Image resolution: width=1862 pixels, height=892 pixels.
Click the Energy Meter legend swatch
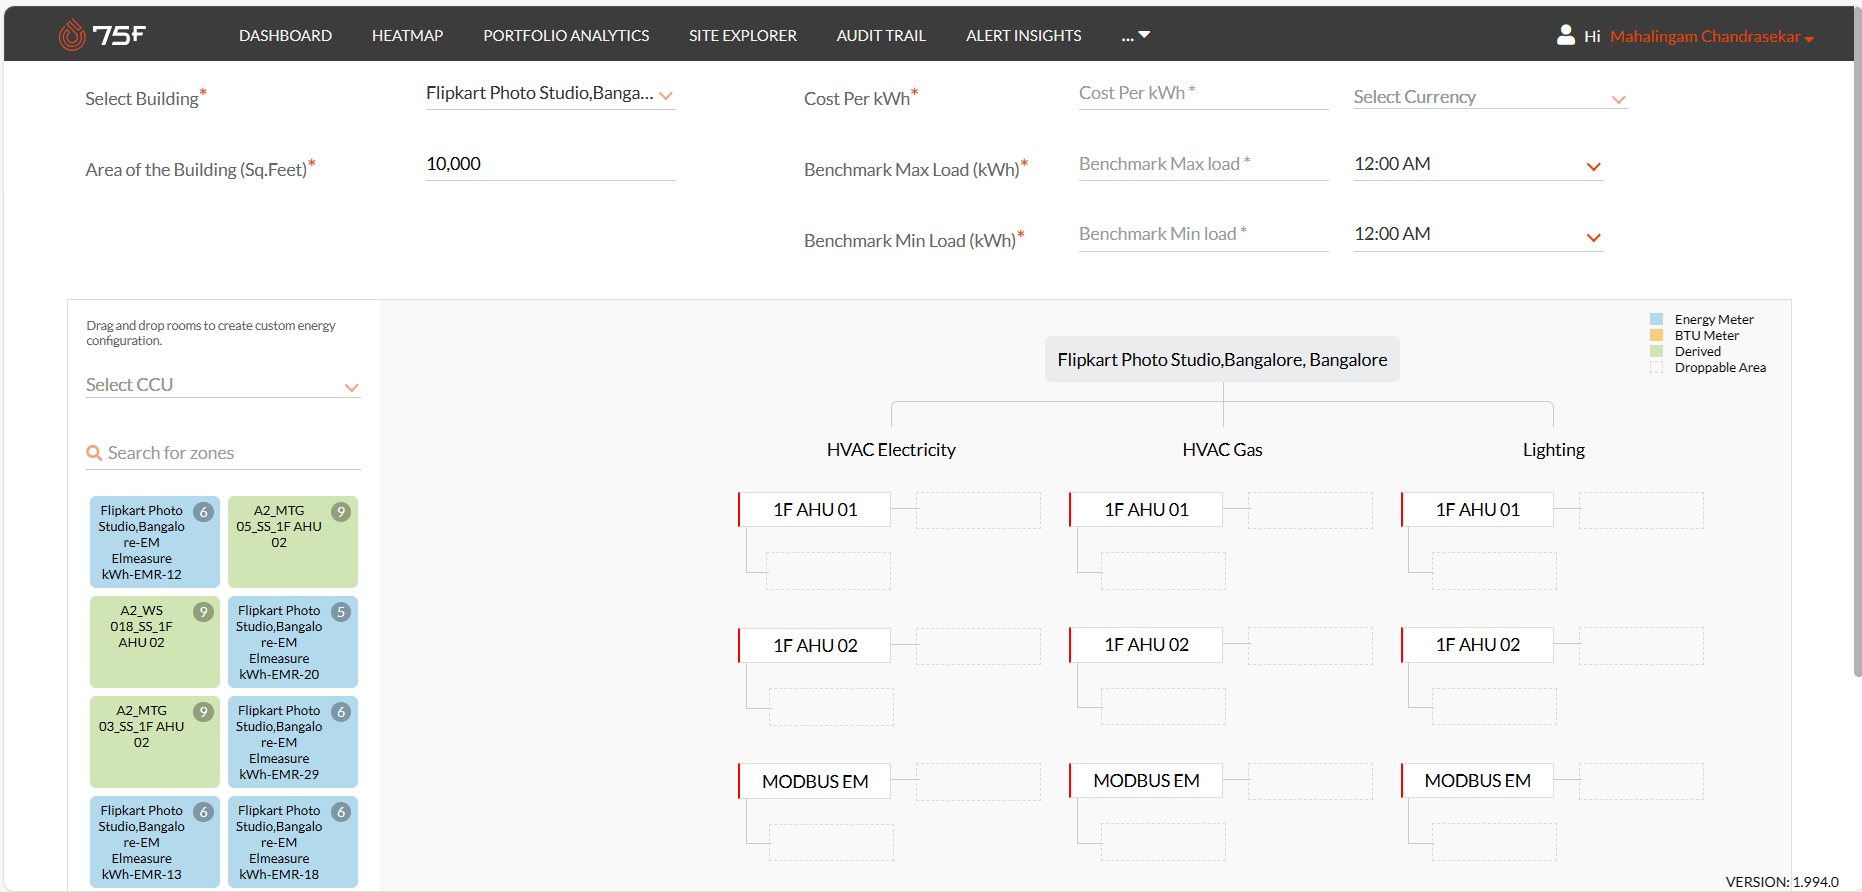(x=1656, y=319)
